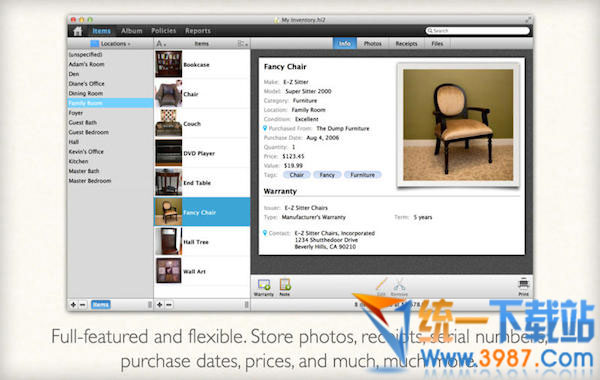Viewport: 600px width, 380px height.
Task: Add a Warranty with the toolbar icon
Action: (264, 287)
